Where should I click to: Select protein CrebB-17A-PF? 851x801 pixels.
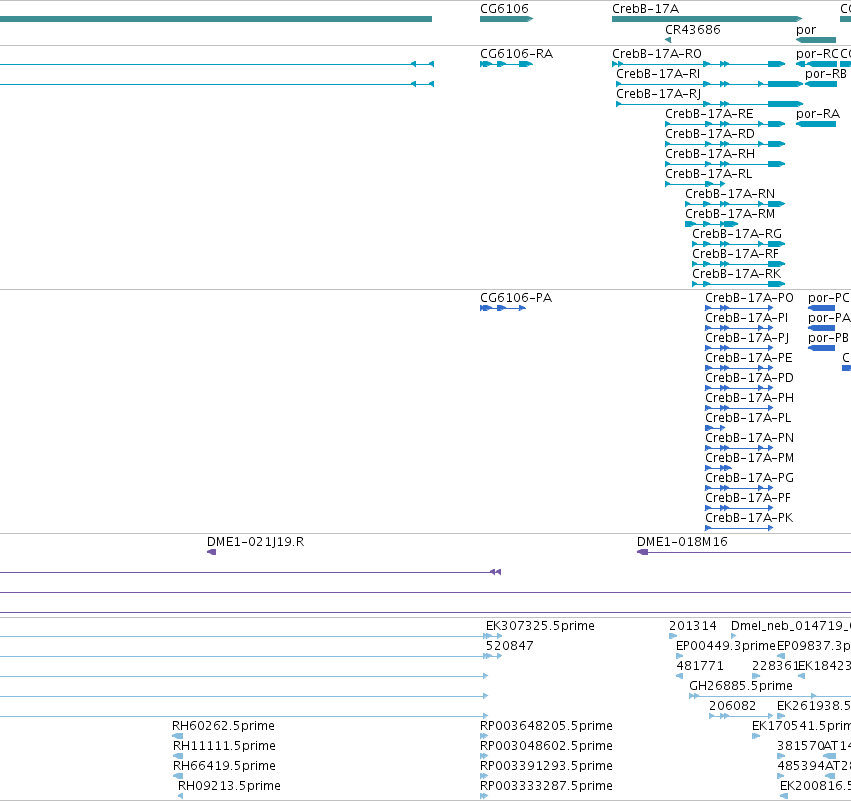click(748, 499)
